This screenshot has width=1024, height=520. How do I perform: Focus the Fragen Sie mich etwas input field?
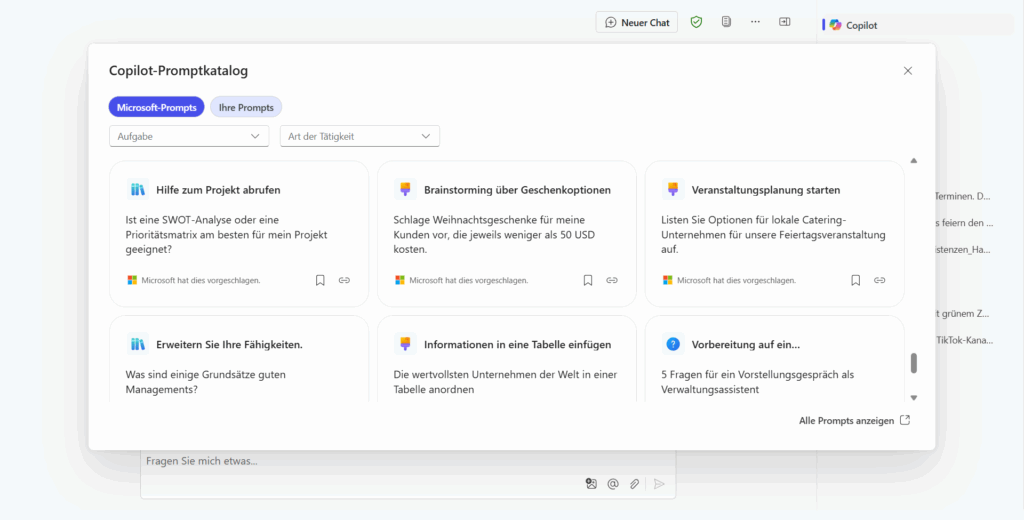(408, 461)
